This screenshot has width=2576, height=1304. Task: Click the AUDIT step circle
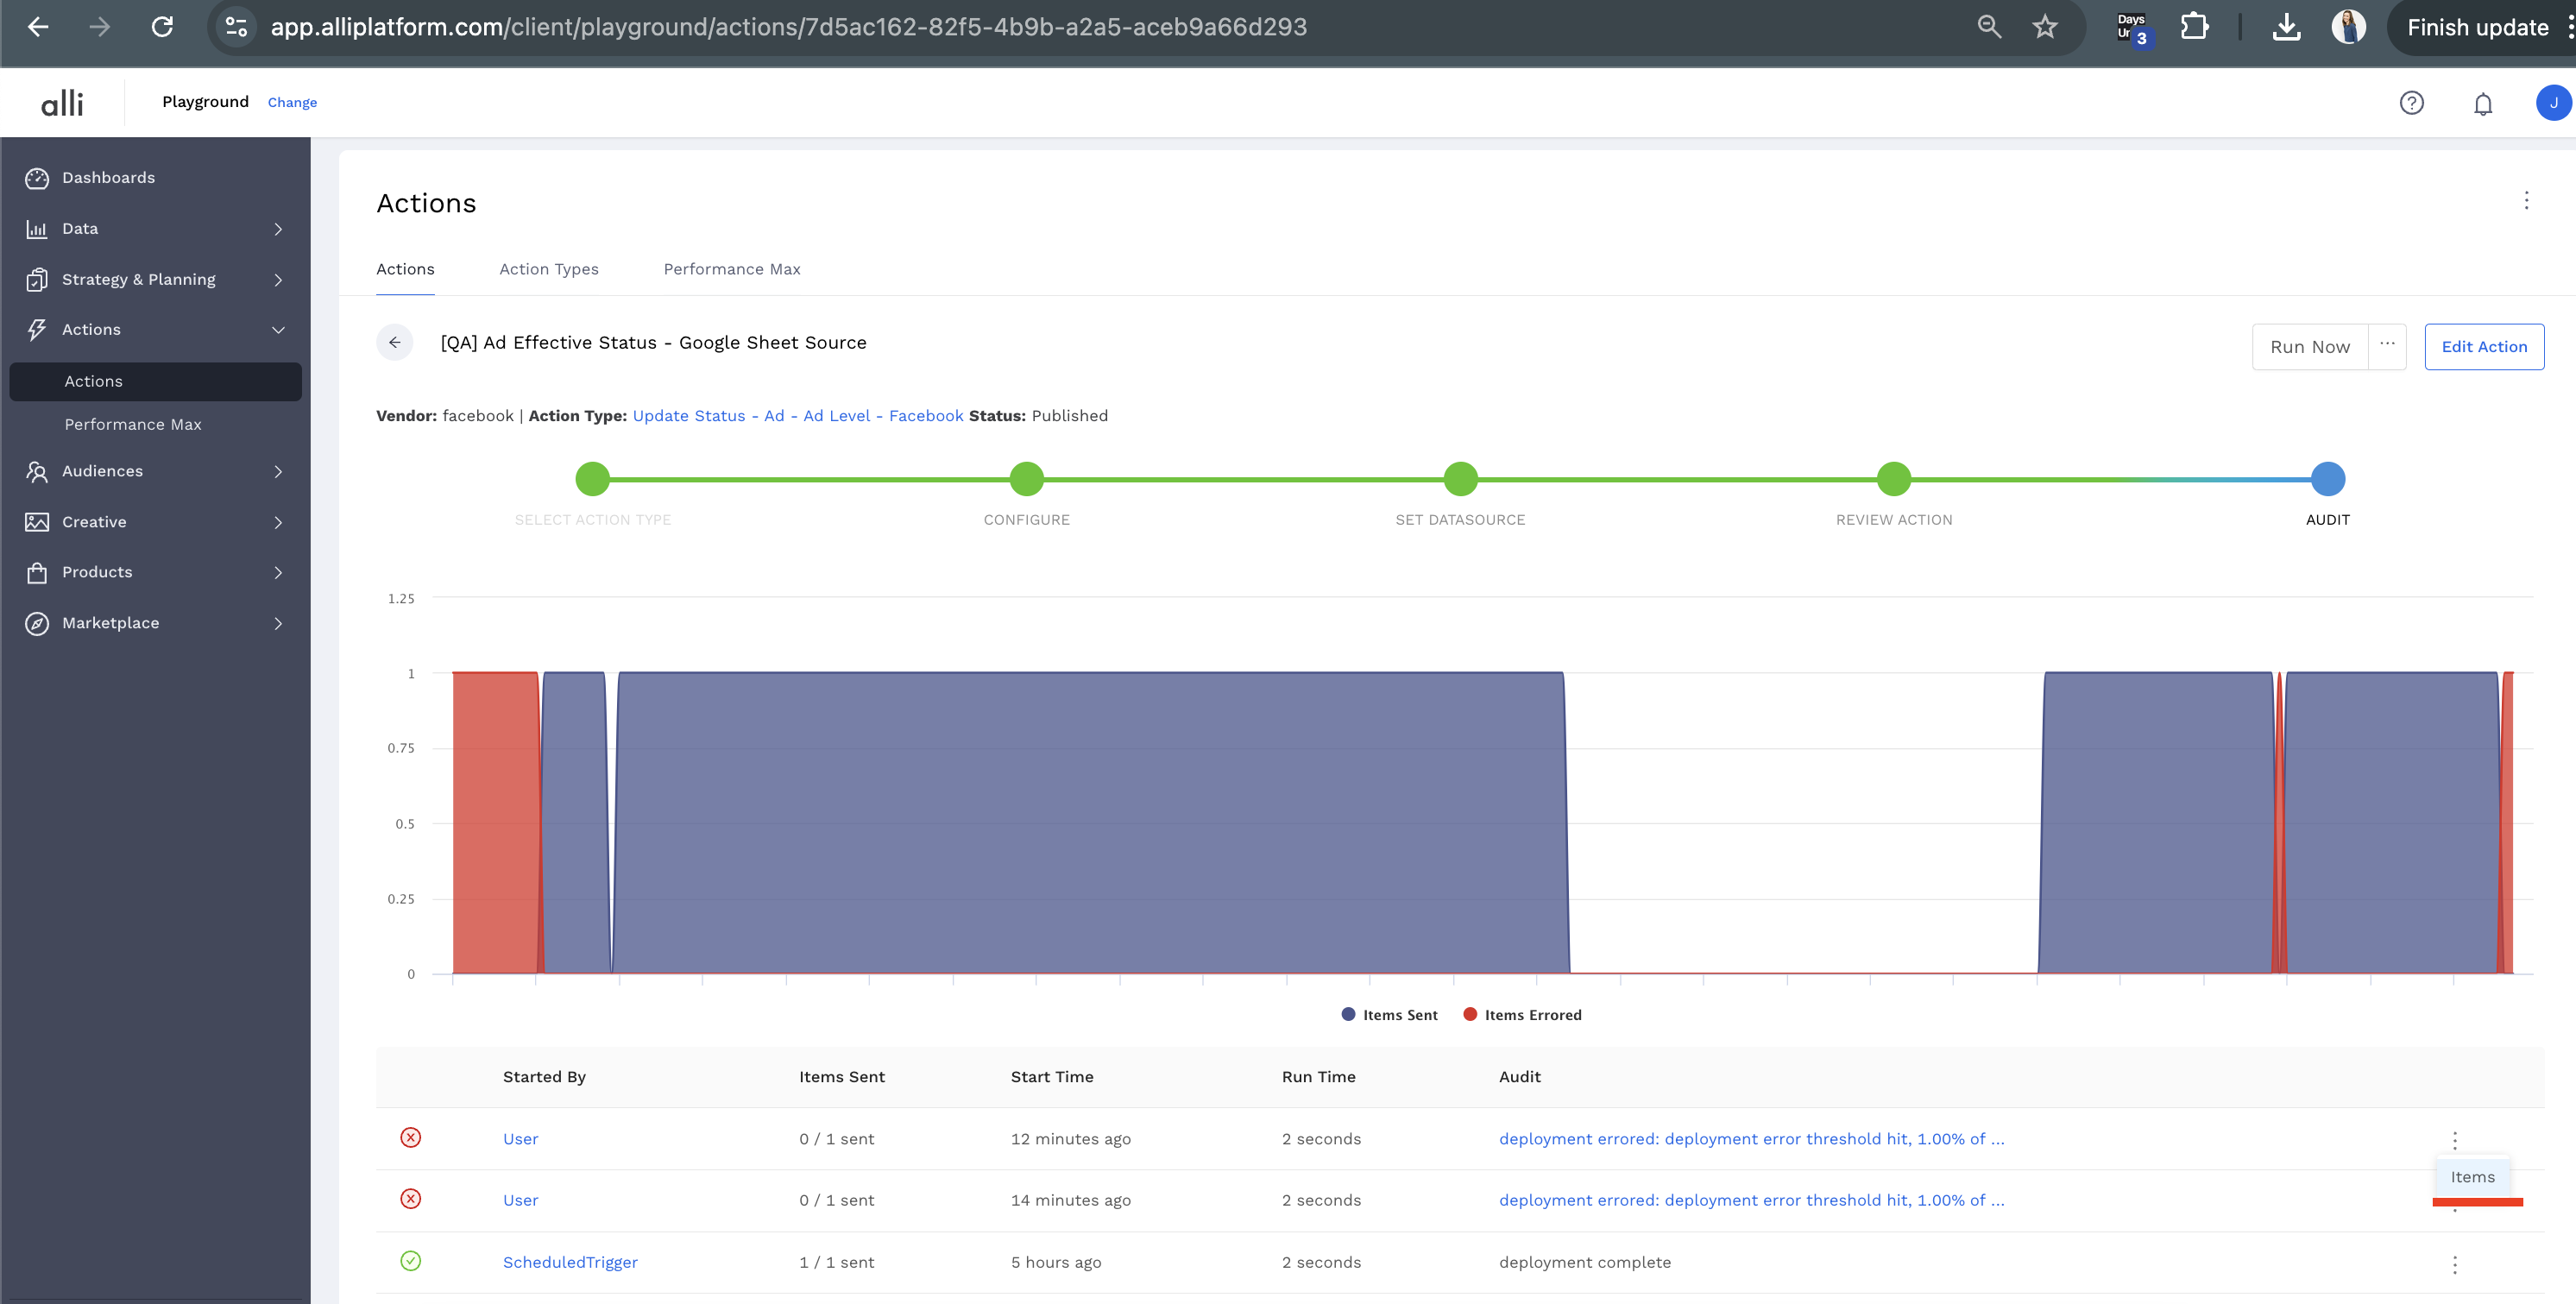(2327, 479)
